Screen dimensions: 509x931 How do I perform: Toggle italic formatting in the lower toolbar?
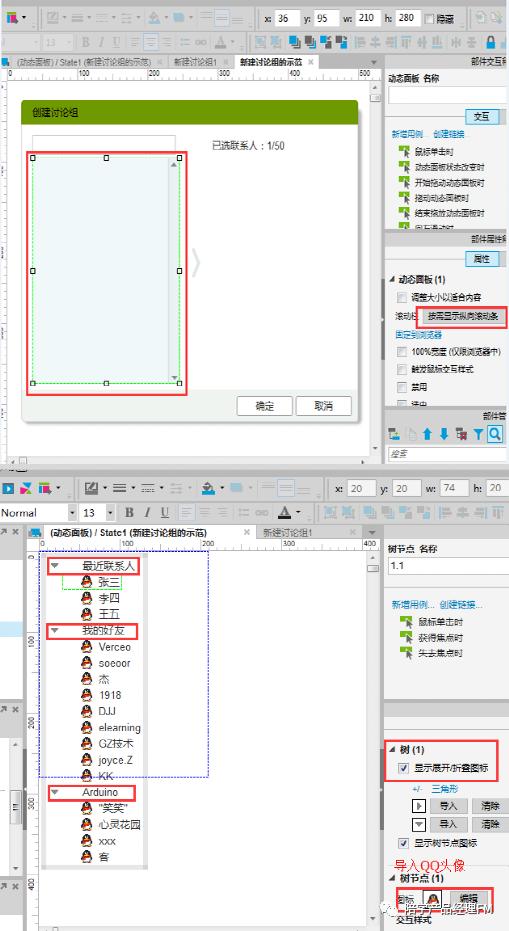(147, 512)
